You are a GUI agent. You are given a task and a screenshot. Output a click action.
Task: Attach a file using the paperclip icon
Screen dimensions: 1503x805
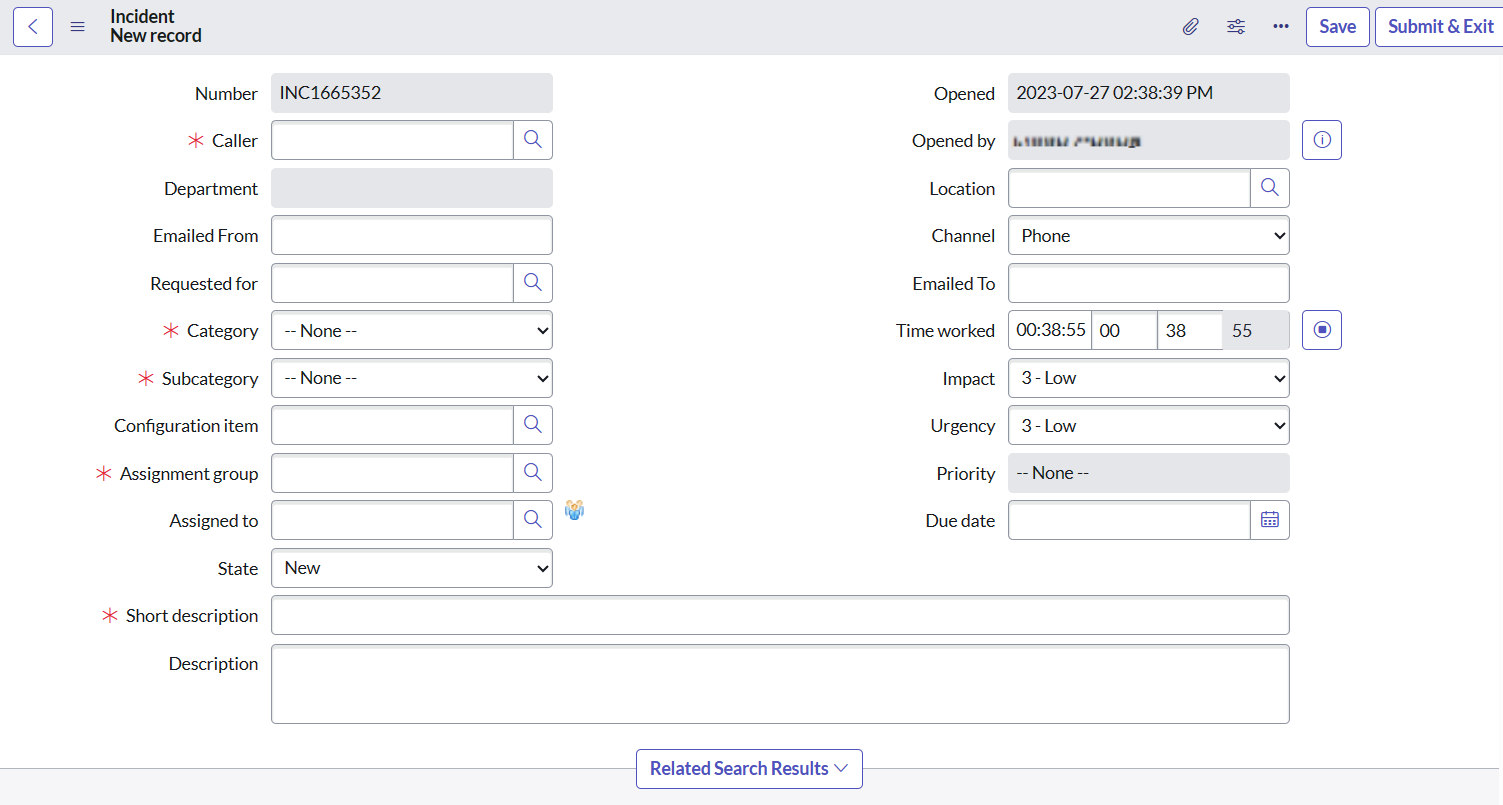pyautogui.click(x=1190, y=26)
